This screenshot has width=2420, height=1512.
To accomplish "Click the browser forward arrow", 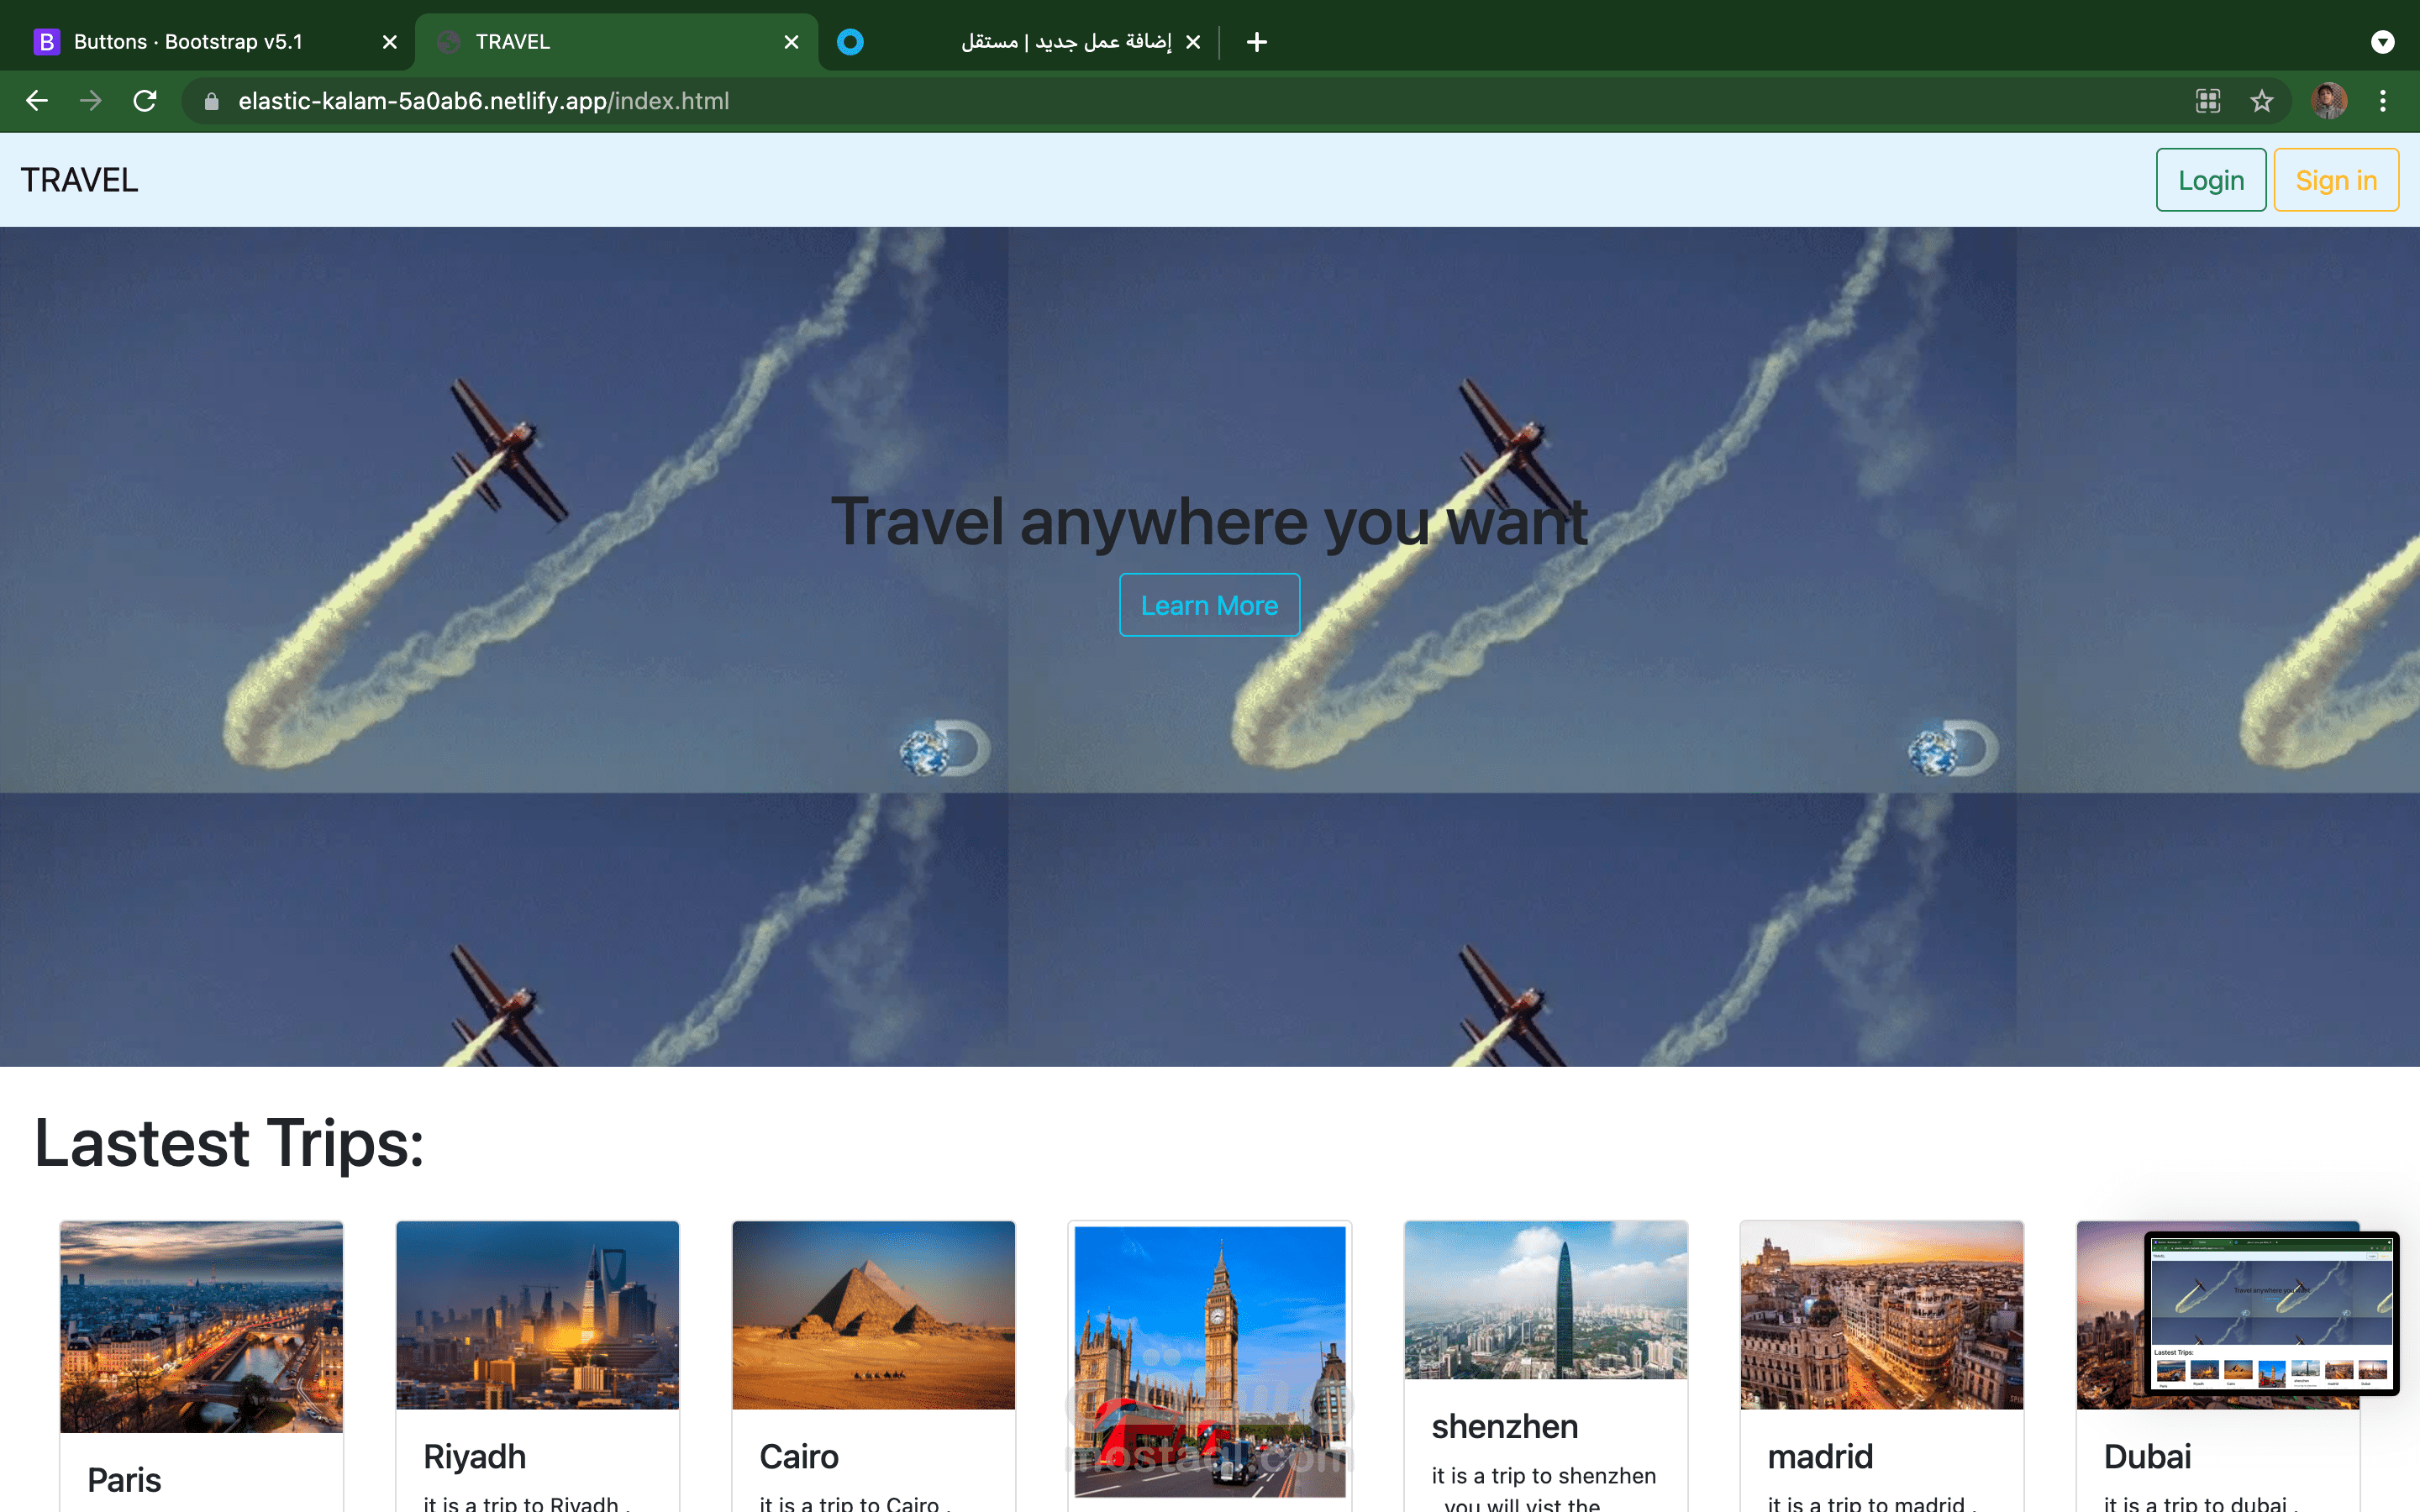I will tap(91, 101).
